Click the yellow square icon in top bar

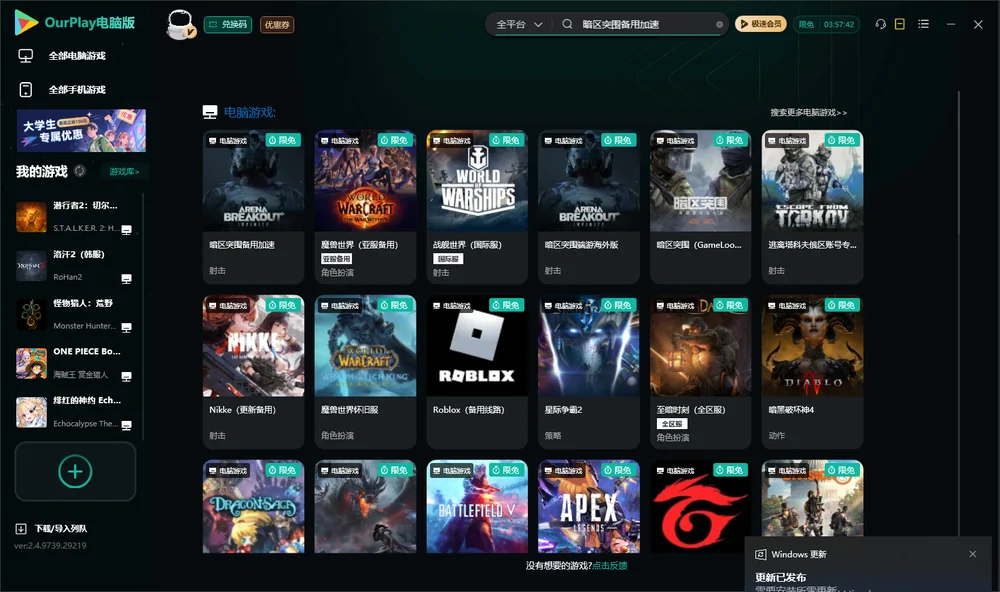[x=900, y=24]
